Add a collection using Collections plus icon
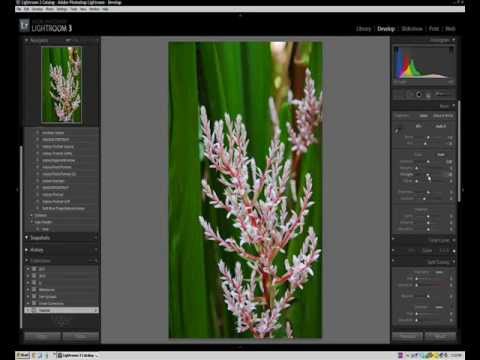 tap(96, 261)
